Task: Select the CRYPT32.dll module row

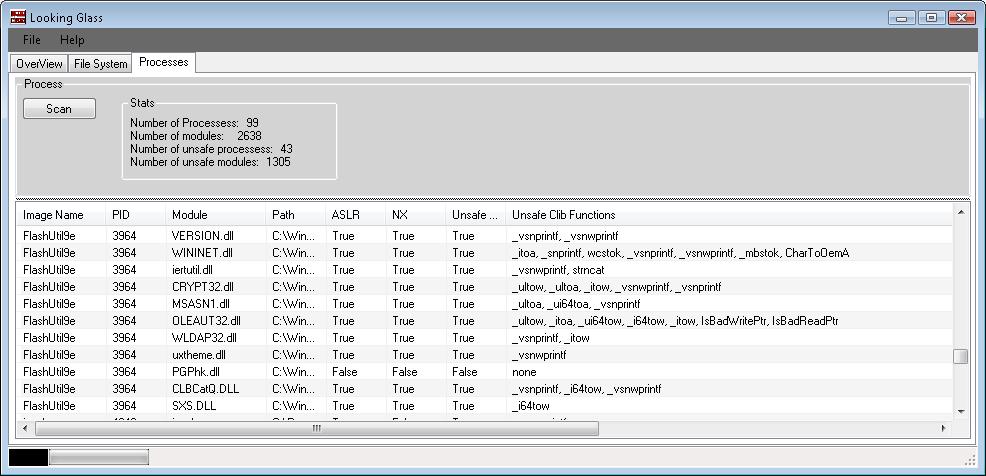Action: pyautogui.click(x=484, y=287)
